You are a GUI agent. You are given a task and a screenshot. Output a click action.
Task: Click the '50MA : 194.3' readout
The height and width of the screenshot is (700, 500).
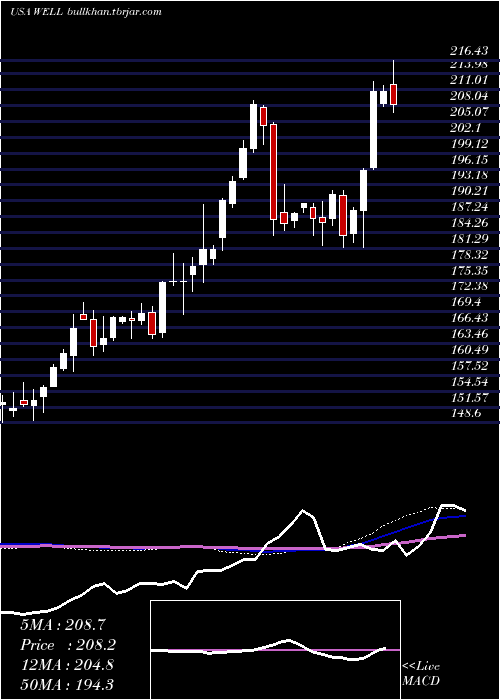click(67, 685)
